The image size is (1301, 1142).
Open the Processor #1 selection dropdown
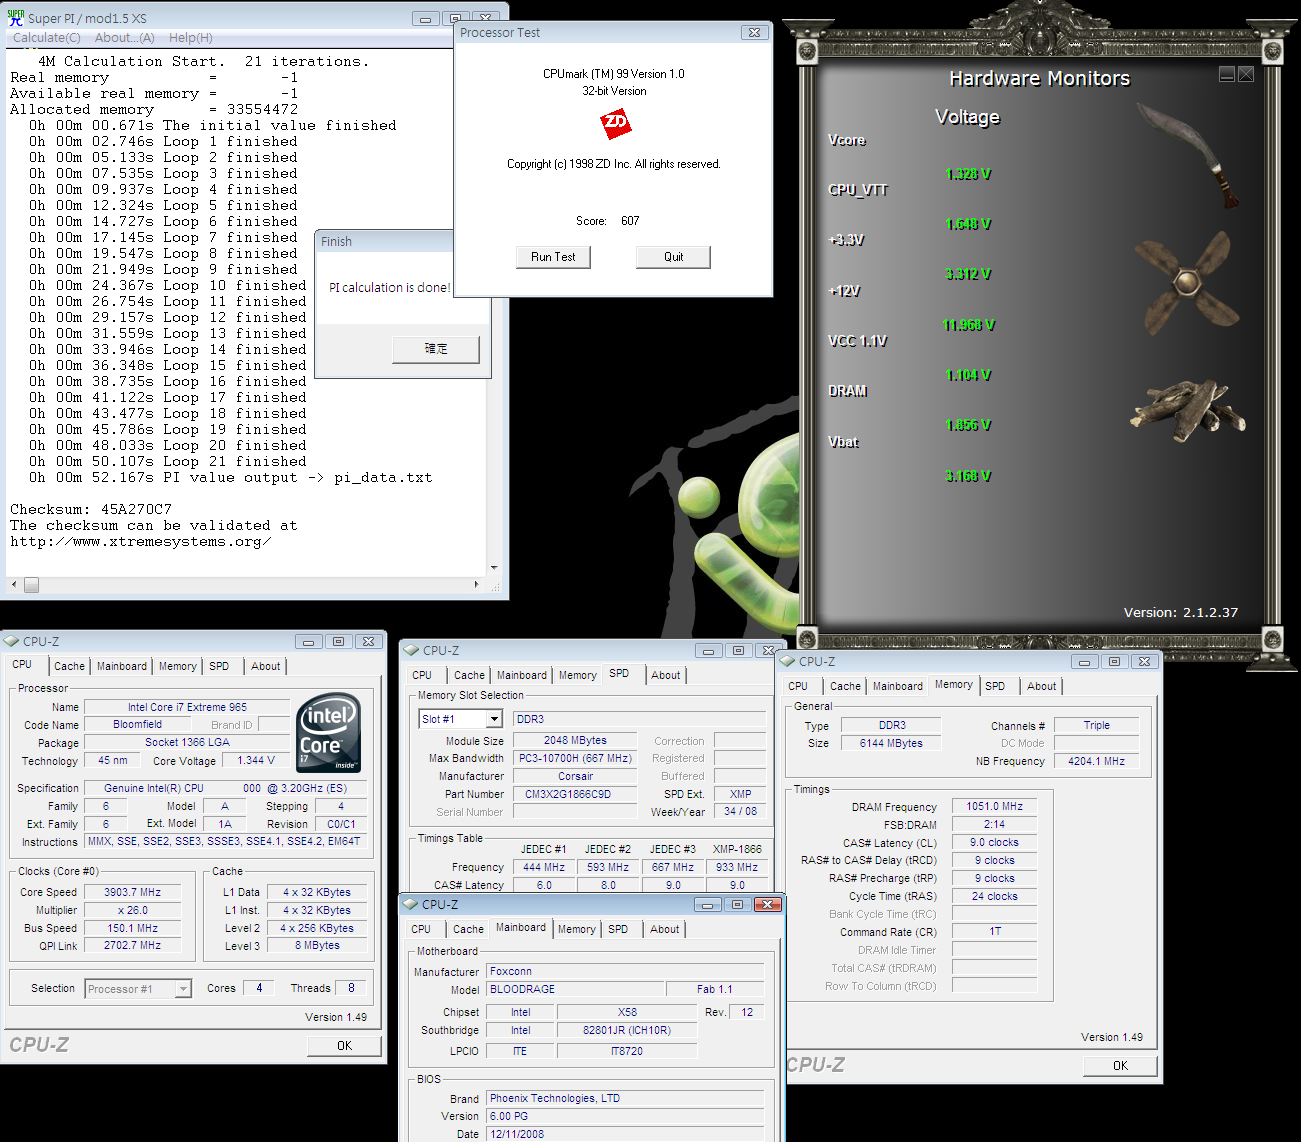(x=183, y=989)
